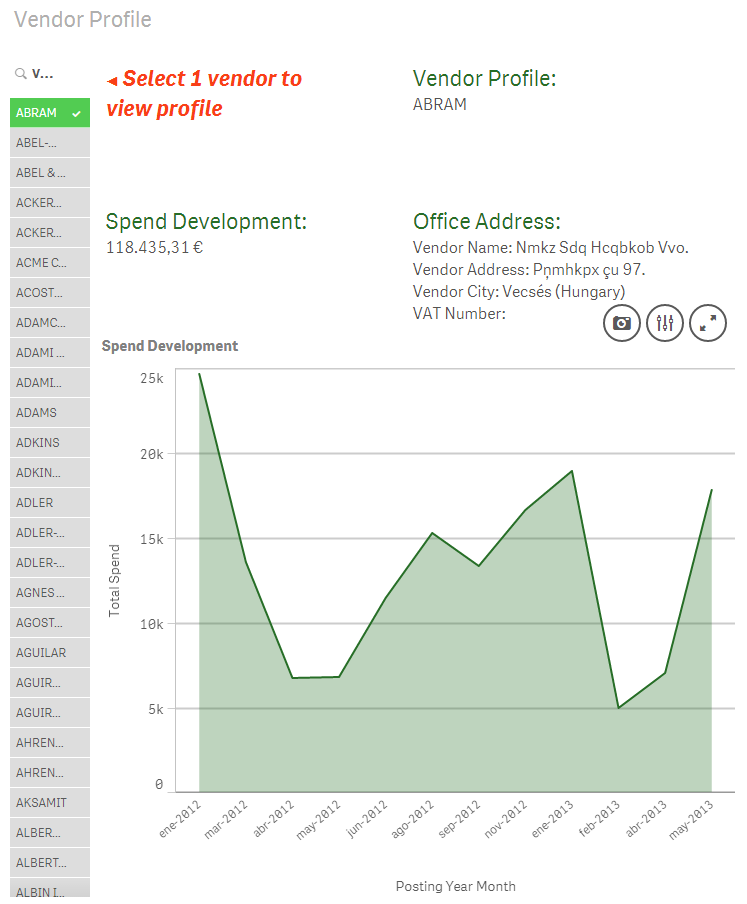Click the Total Spend axis title

(115, 580)
